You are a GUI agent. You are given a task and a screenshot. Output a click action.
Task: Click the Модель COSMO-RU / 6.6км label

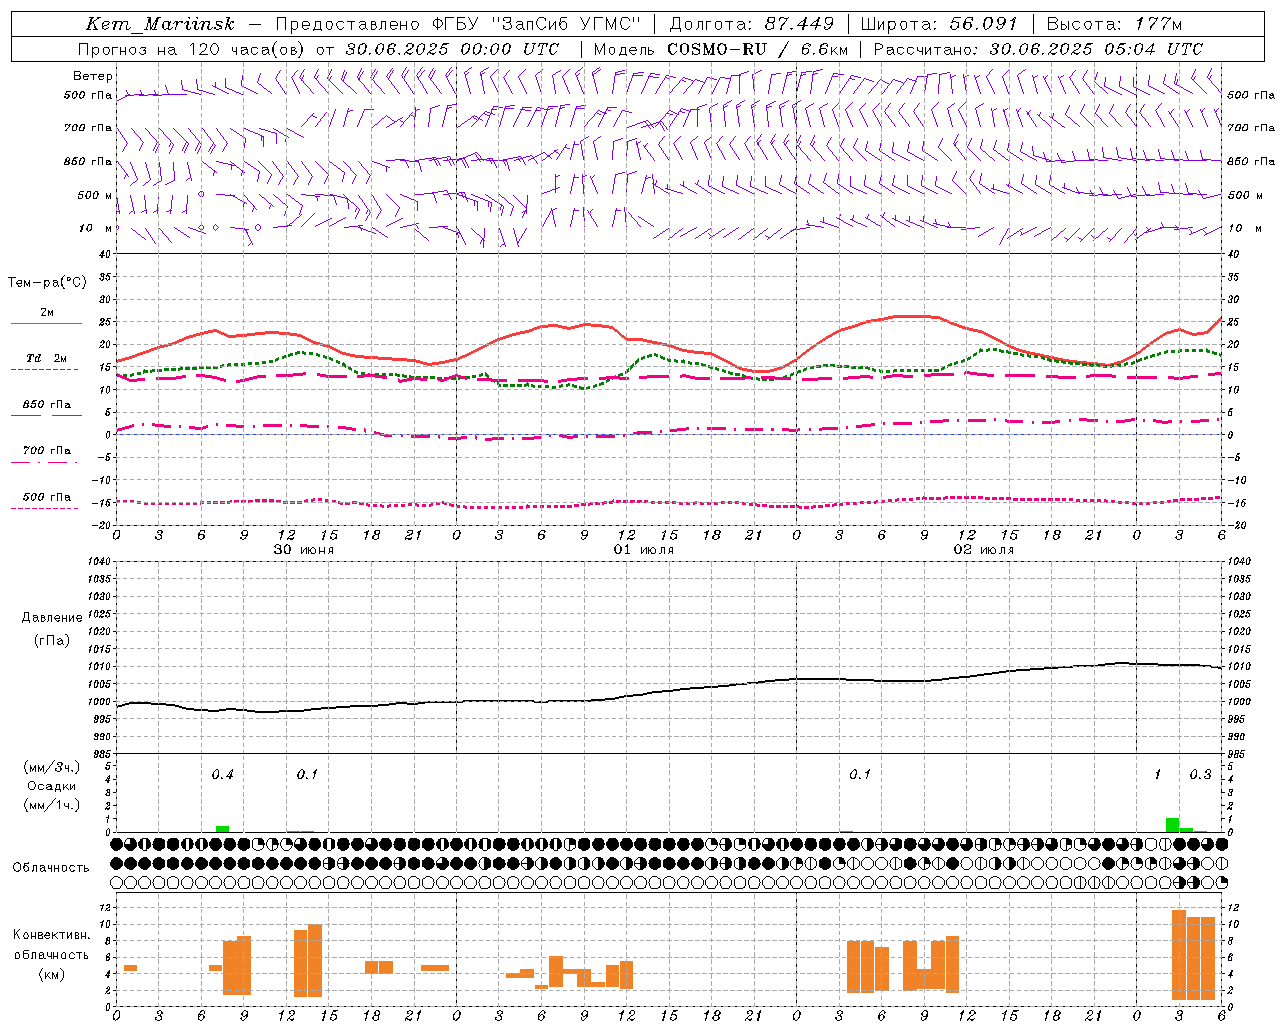[x=720, y=49]
